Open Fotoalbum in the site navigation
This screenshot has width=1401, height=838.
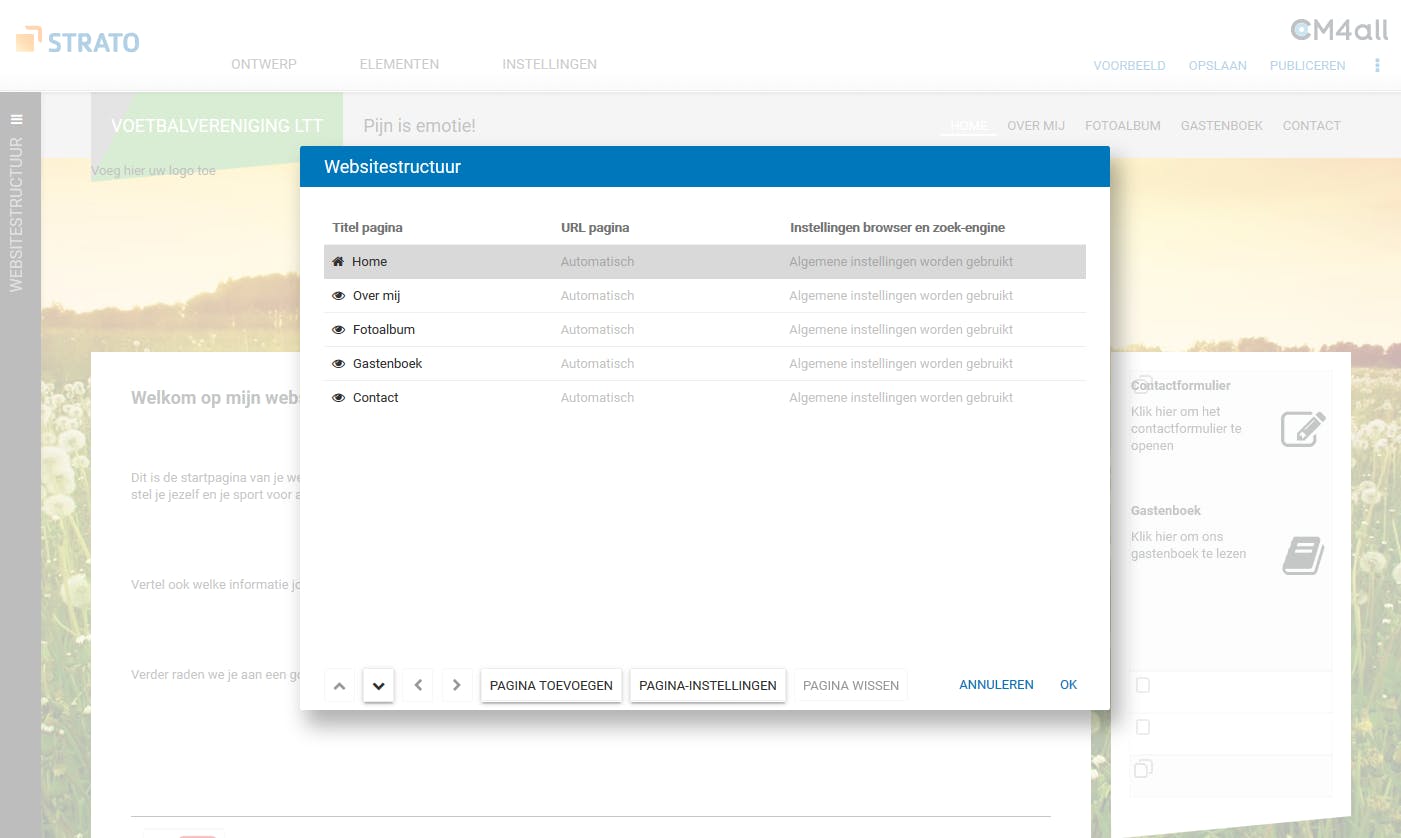tap(1122, 126)
